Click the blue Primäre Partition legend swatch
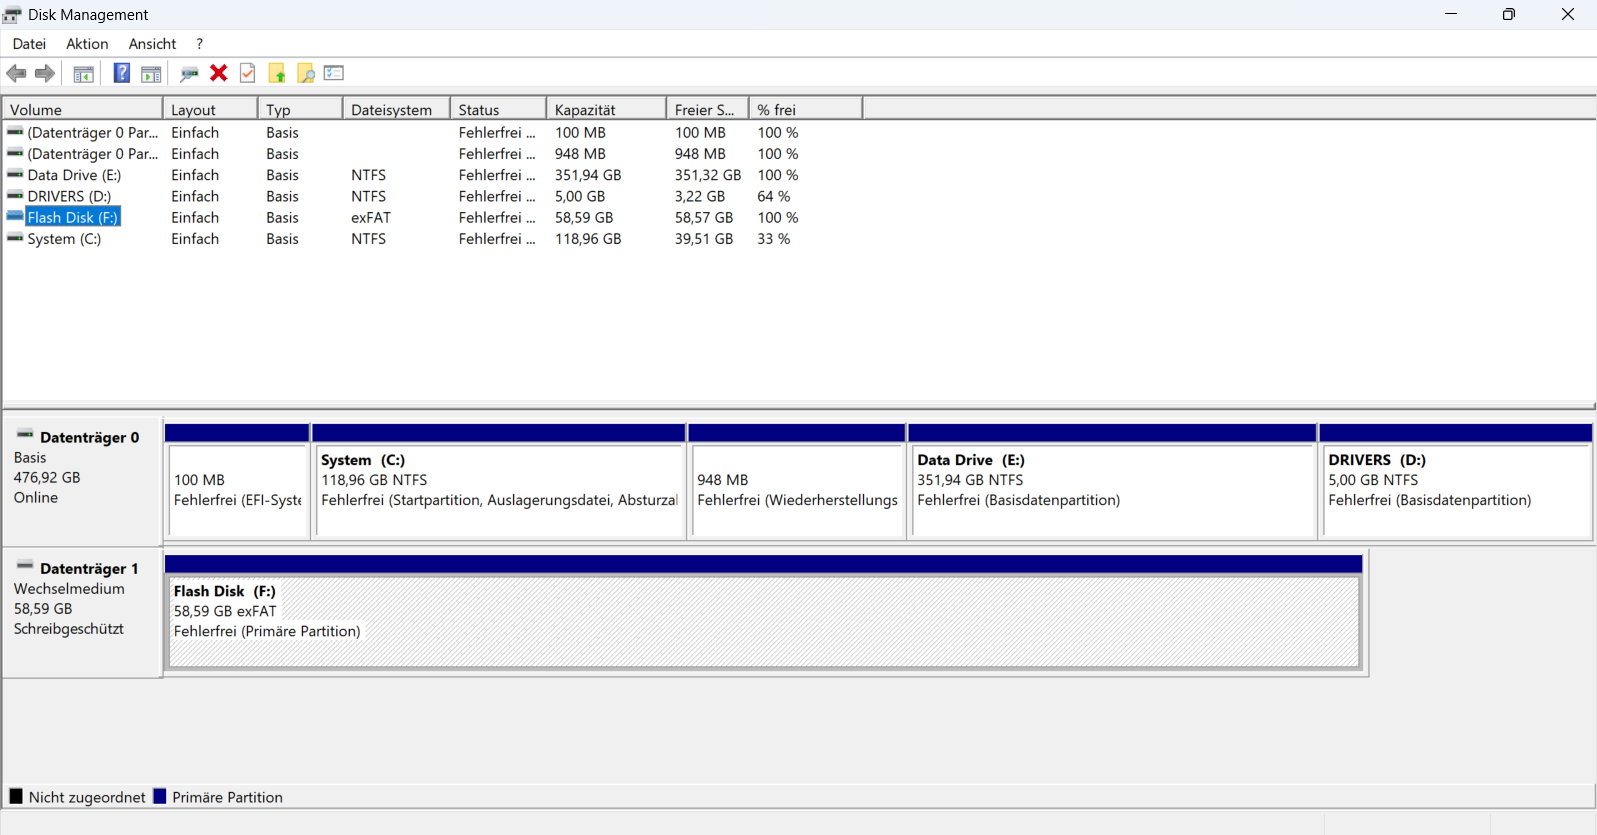The width and height of the screenshot is (1597, 835). point(159,796)
